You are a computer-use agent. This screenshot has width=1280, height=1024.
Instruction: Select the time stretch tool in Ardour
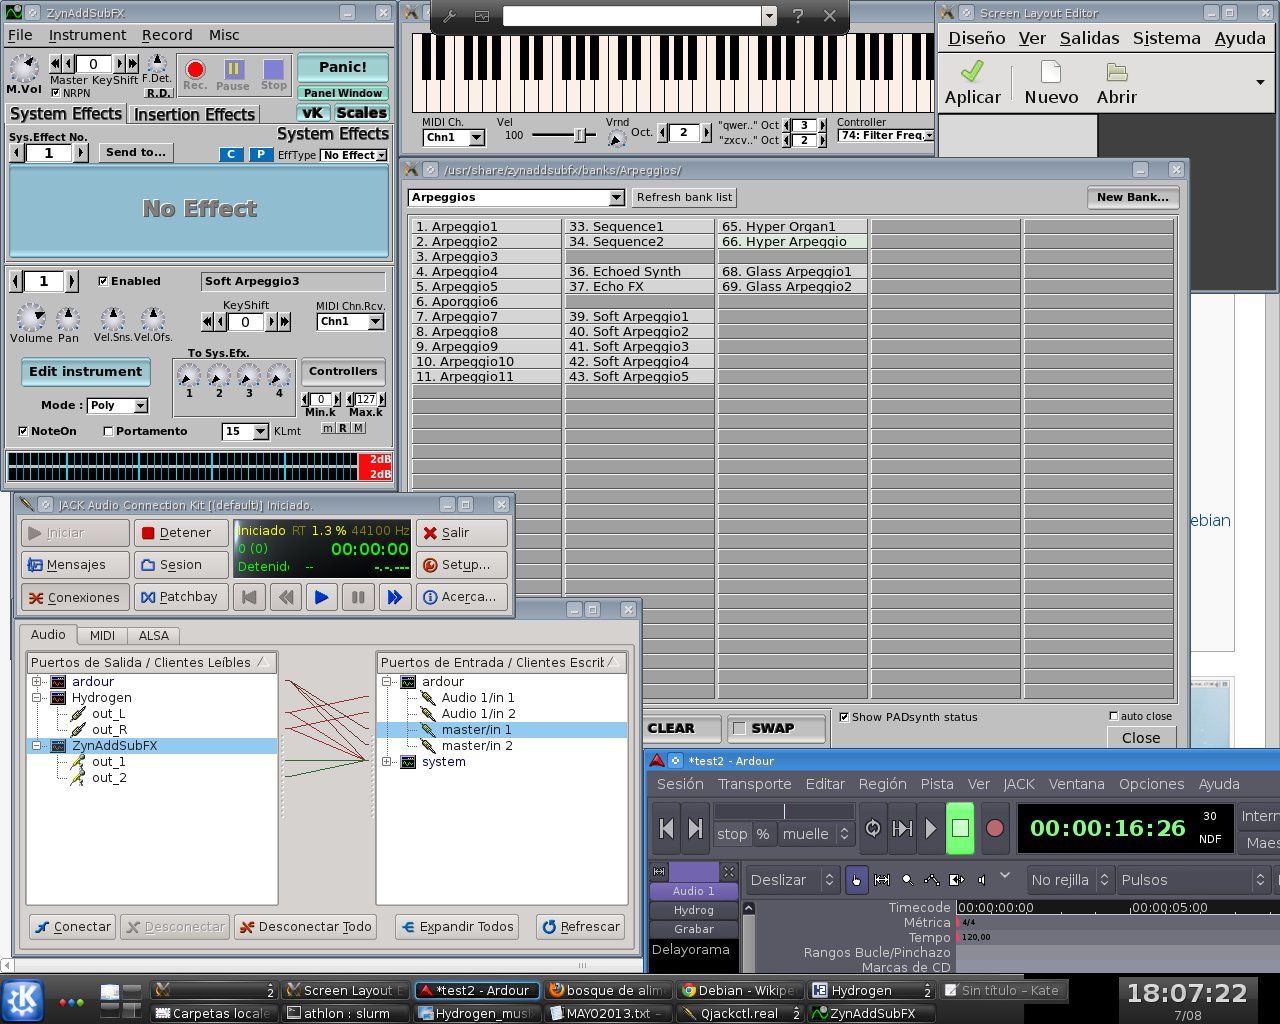[x=957, y=880]
